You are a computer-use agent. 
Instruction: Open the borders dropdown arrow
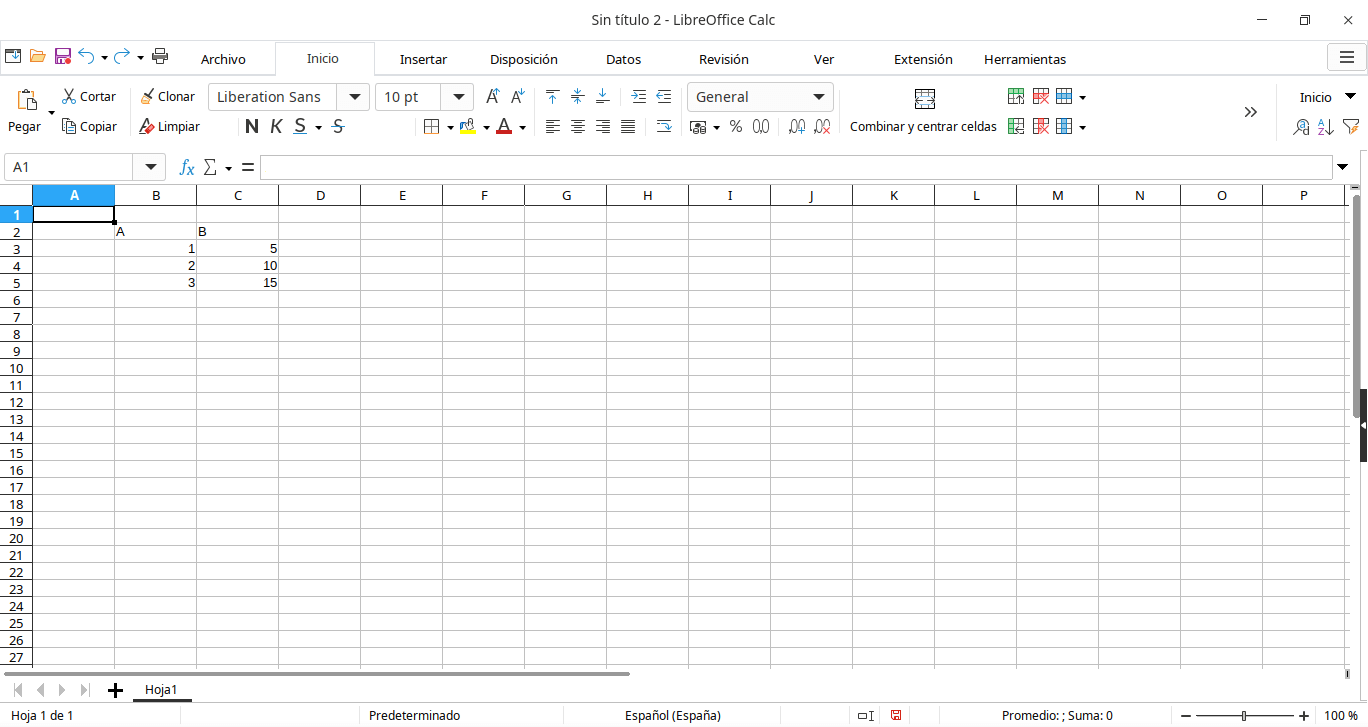450,127
